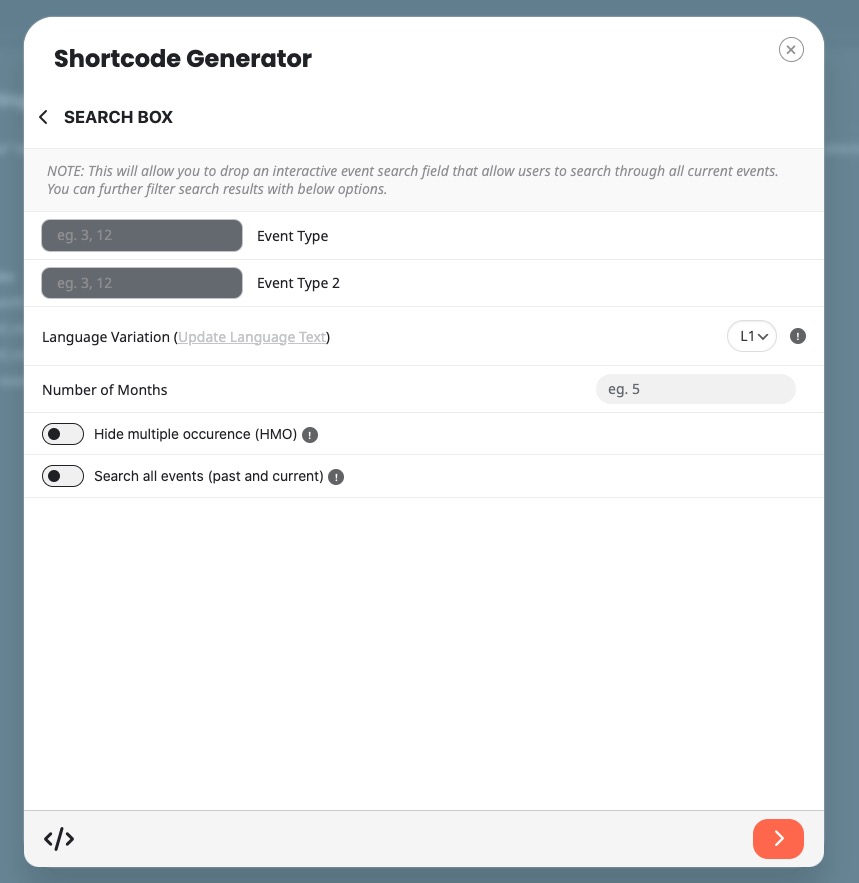Show the HMO info tooltip icon
Screen dimensions: 859x883
coord(310,435)
